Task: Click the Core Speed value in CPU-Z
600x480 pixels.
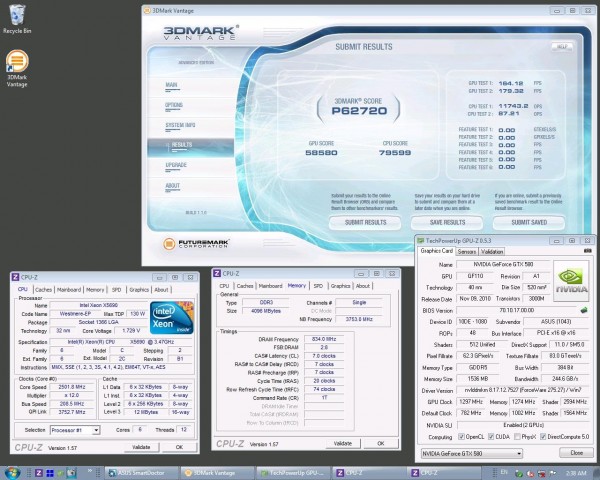Action: pos(72,387)
